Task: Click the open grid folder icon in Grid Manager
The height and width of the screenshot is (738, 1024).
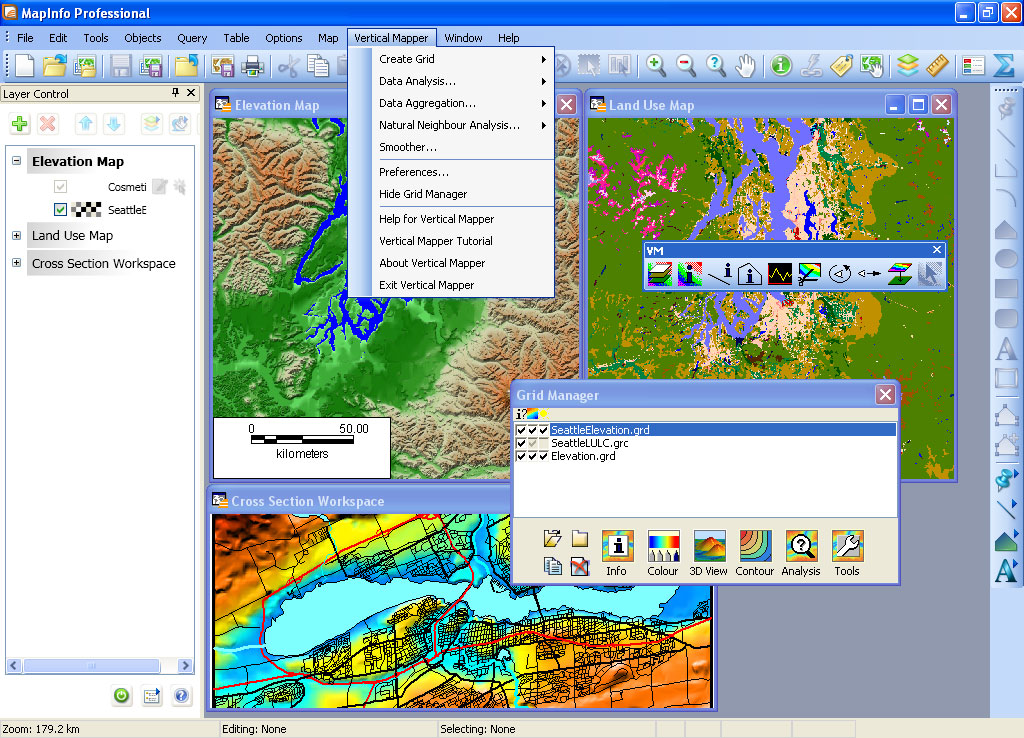Action: [x=552, y=538]
